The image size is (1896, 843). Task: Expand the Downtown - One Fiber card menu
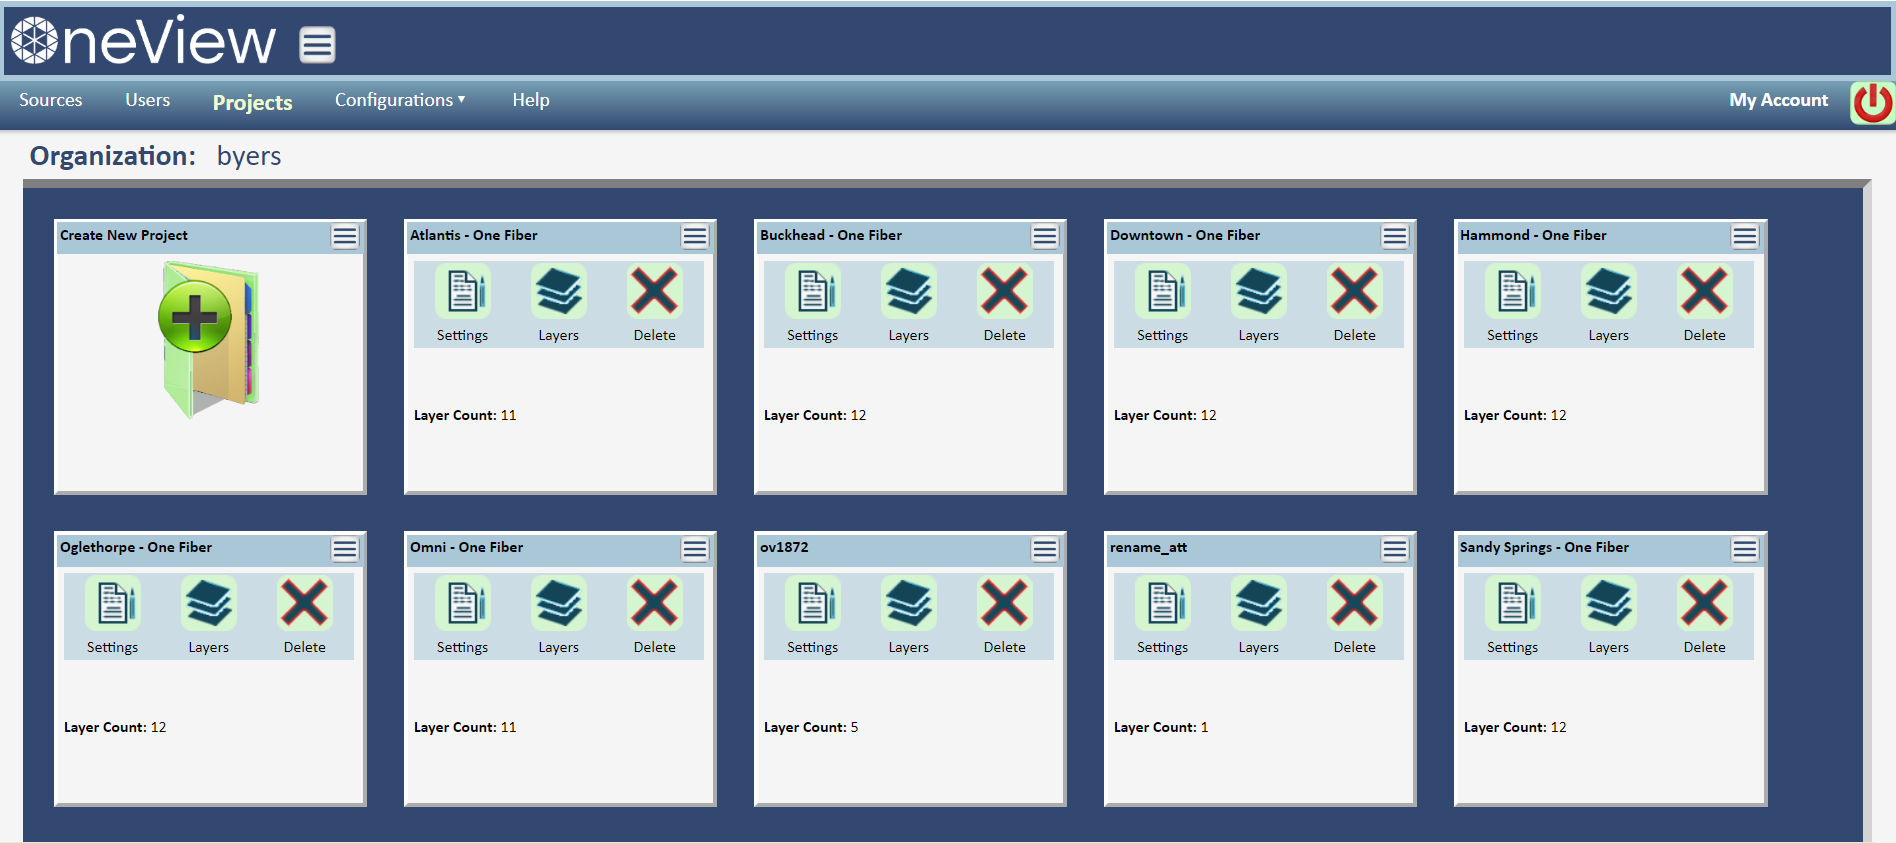point(1395,237)
